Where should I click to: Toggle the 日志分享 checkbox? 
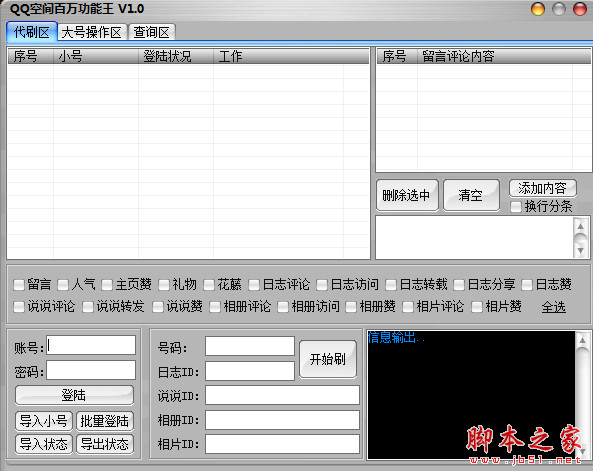[x=459, y=284]
